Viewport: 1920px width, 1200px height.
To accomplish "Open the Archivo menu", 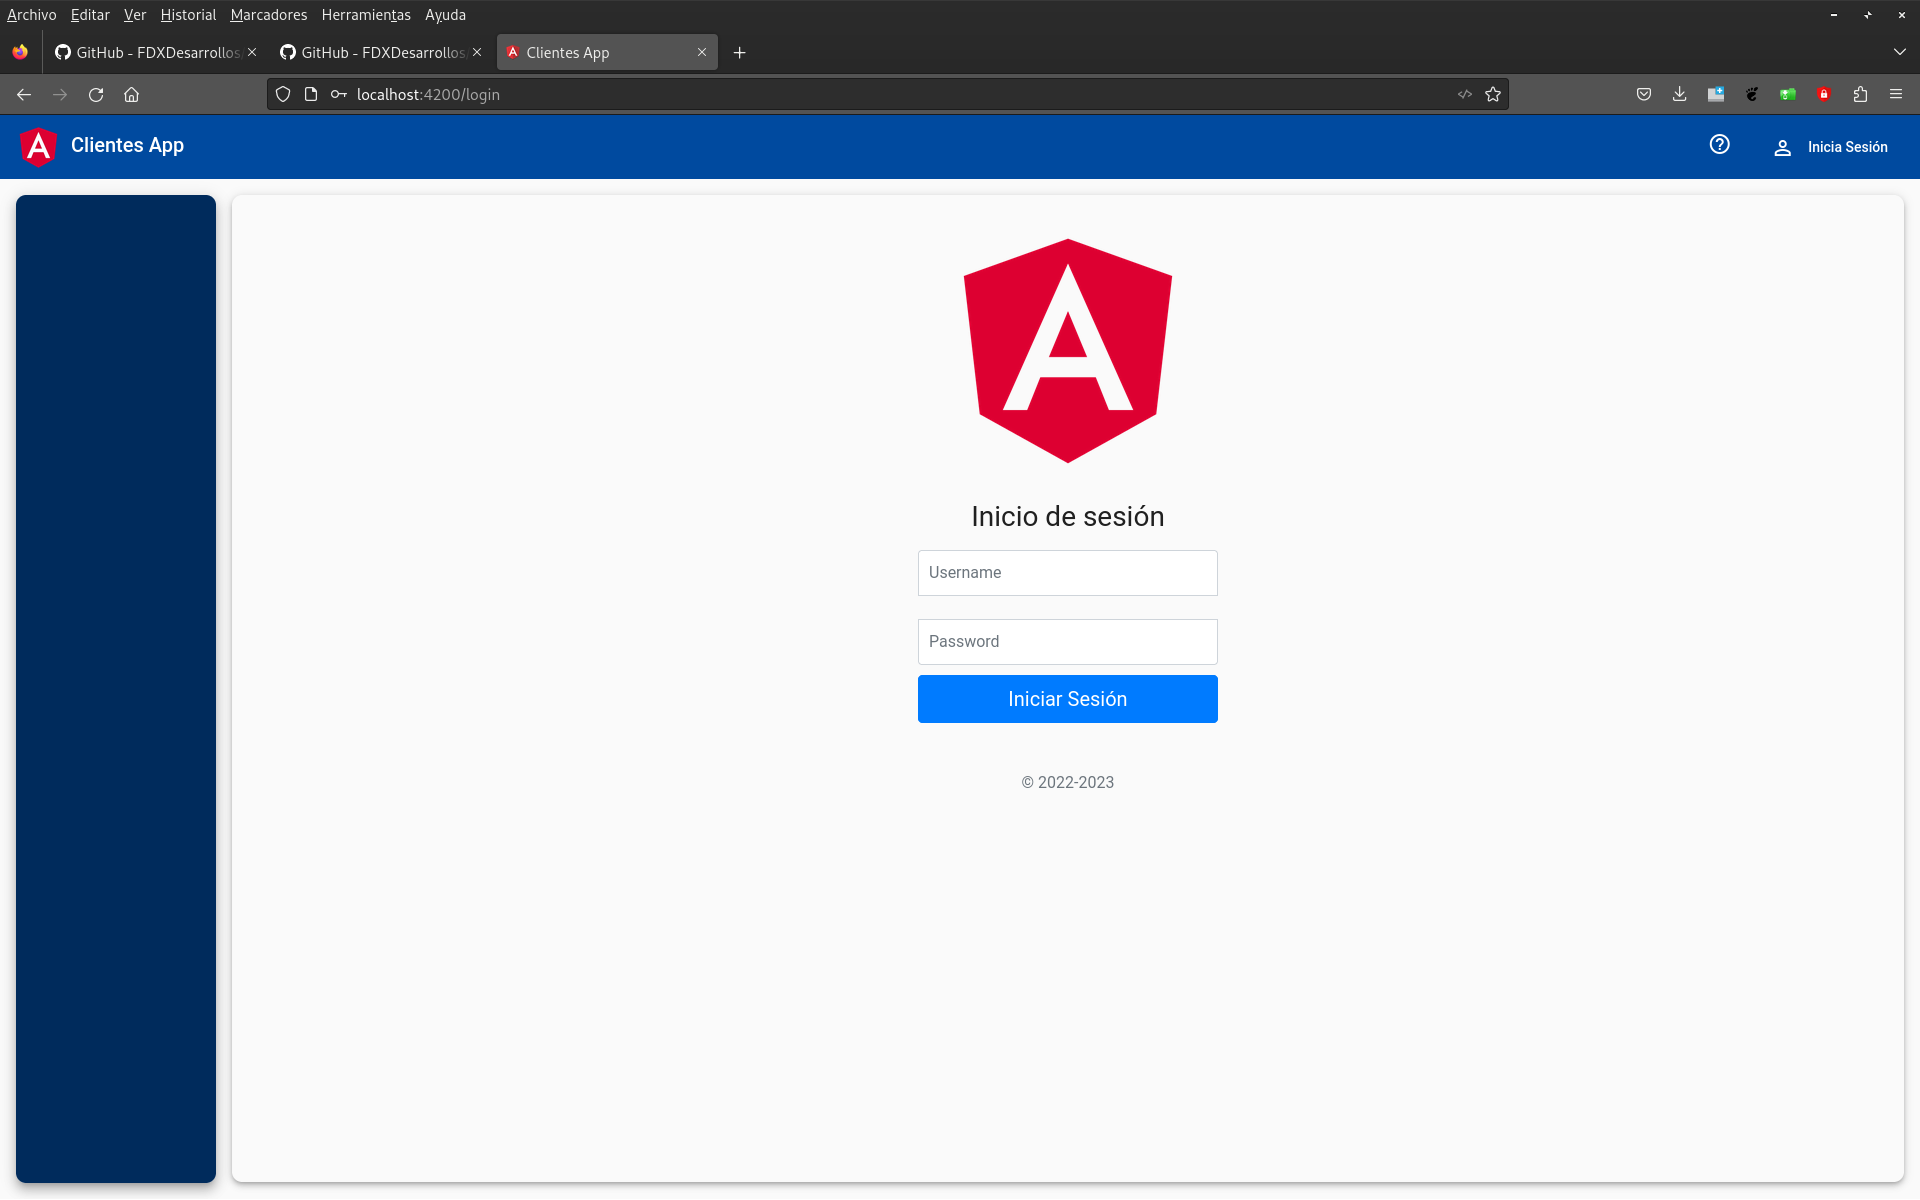I will pos(32,15).
